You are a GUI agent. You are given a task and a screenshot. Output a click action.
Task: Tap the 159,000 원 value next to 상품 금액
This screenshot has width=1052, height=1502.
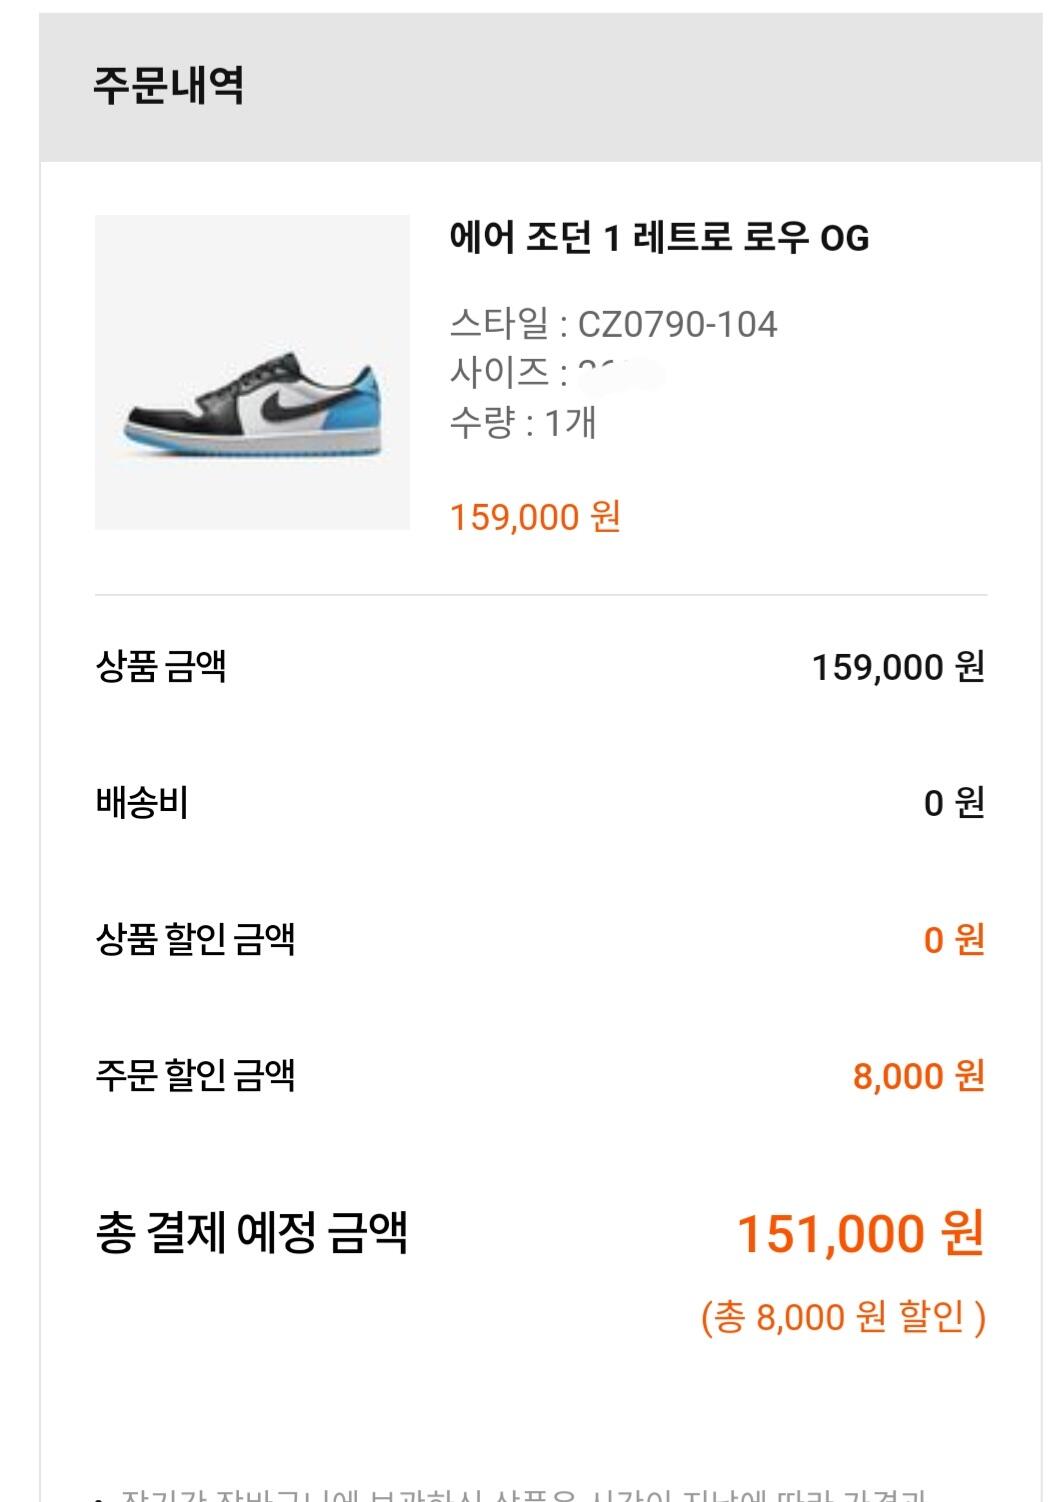(898, 667)
